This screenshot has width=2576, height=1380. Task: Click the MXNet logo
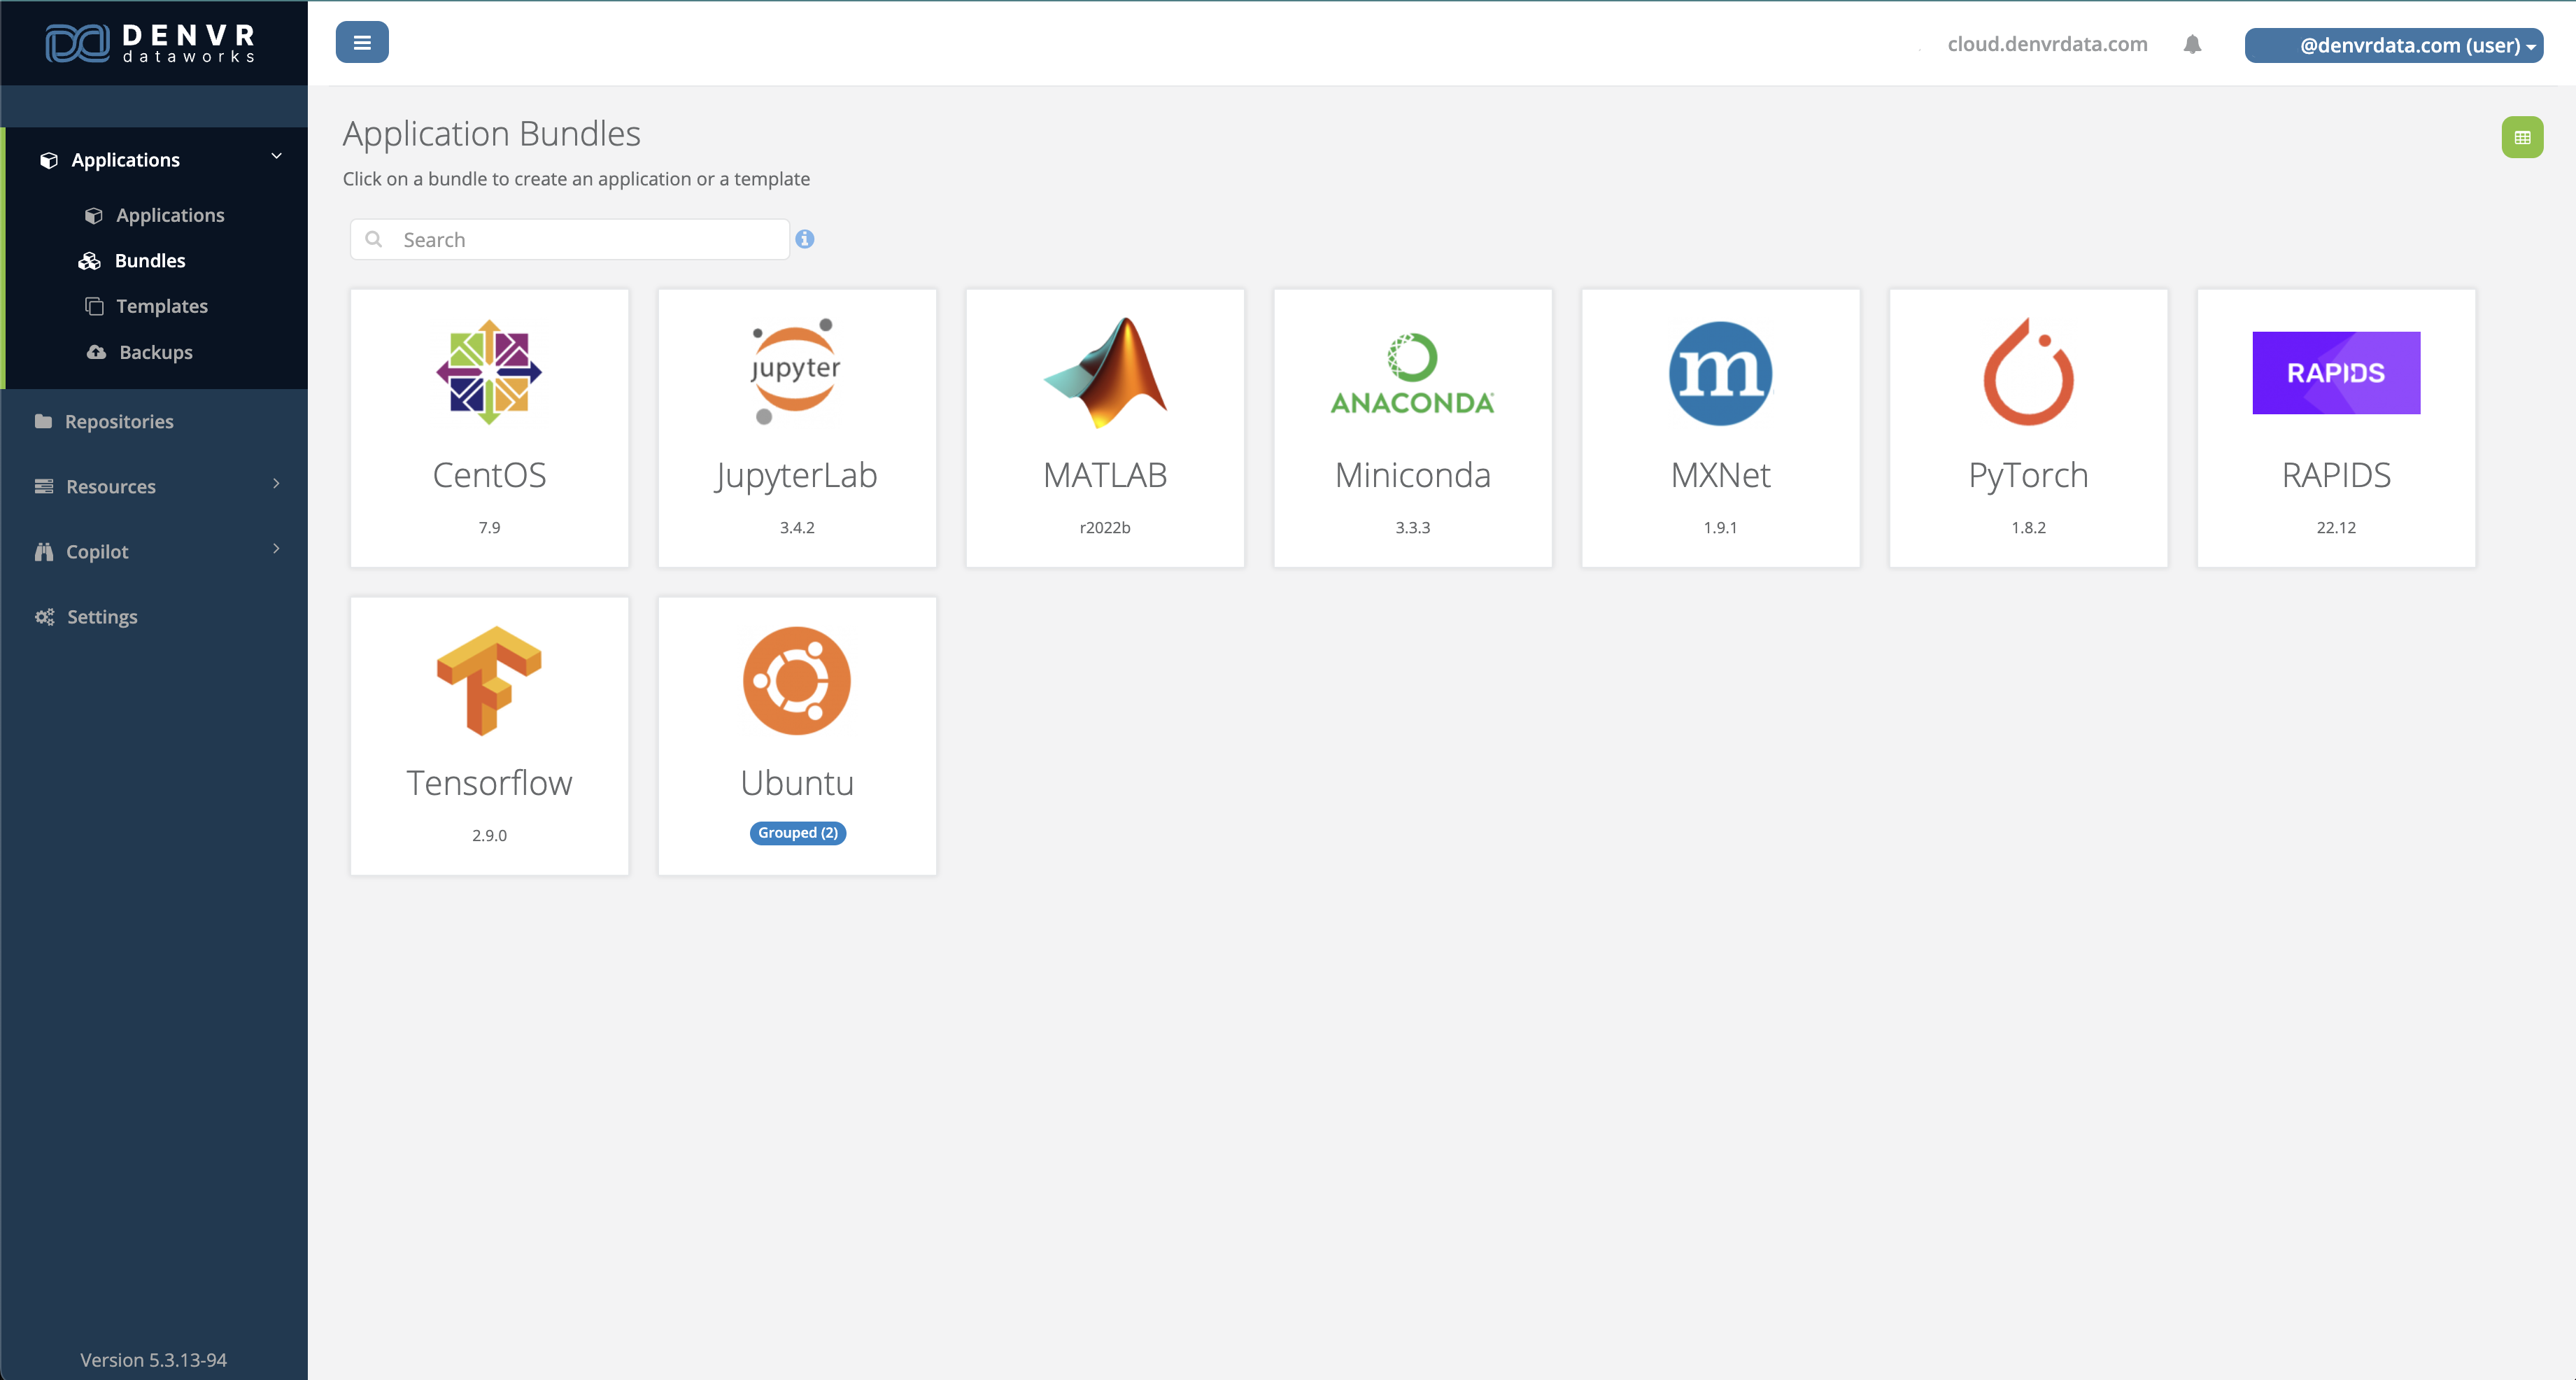point(1720,373)
